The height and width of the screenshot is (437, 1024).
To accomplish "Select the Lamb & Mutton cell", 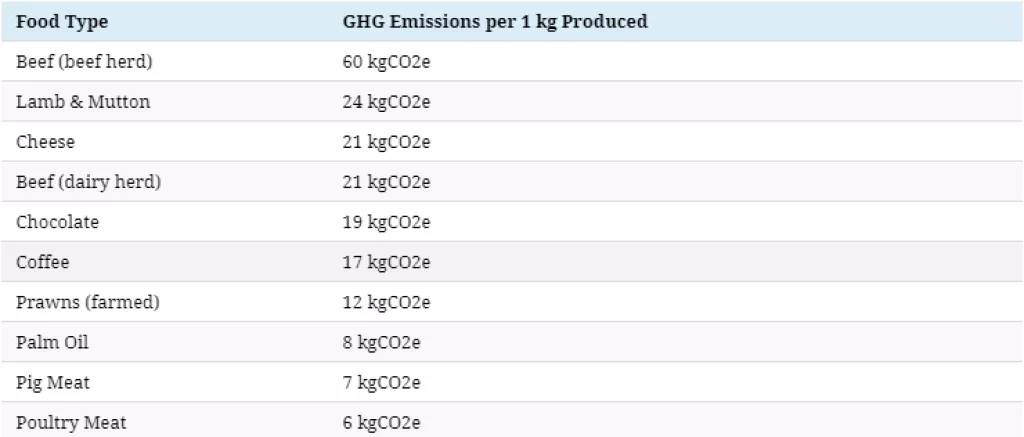I will 83,102.
